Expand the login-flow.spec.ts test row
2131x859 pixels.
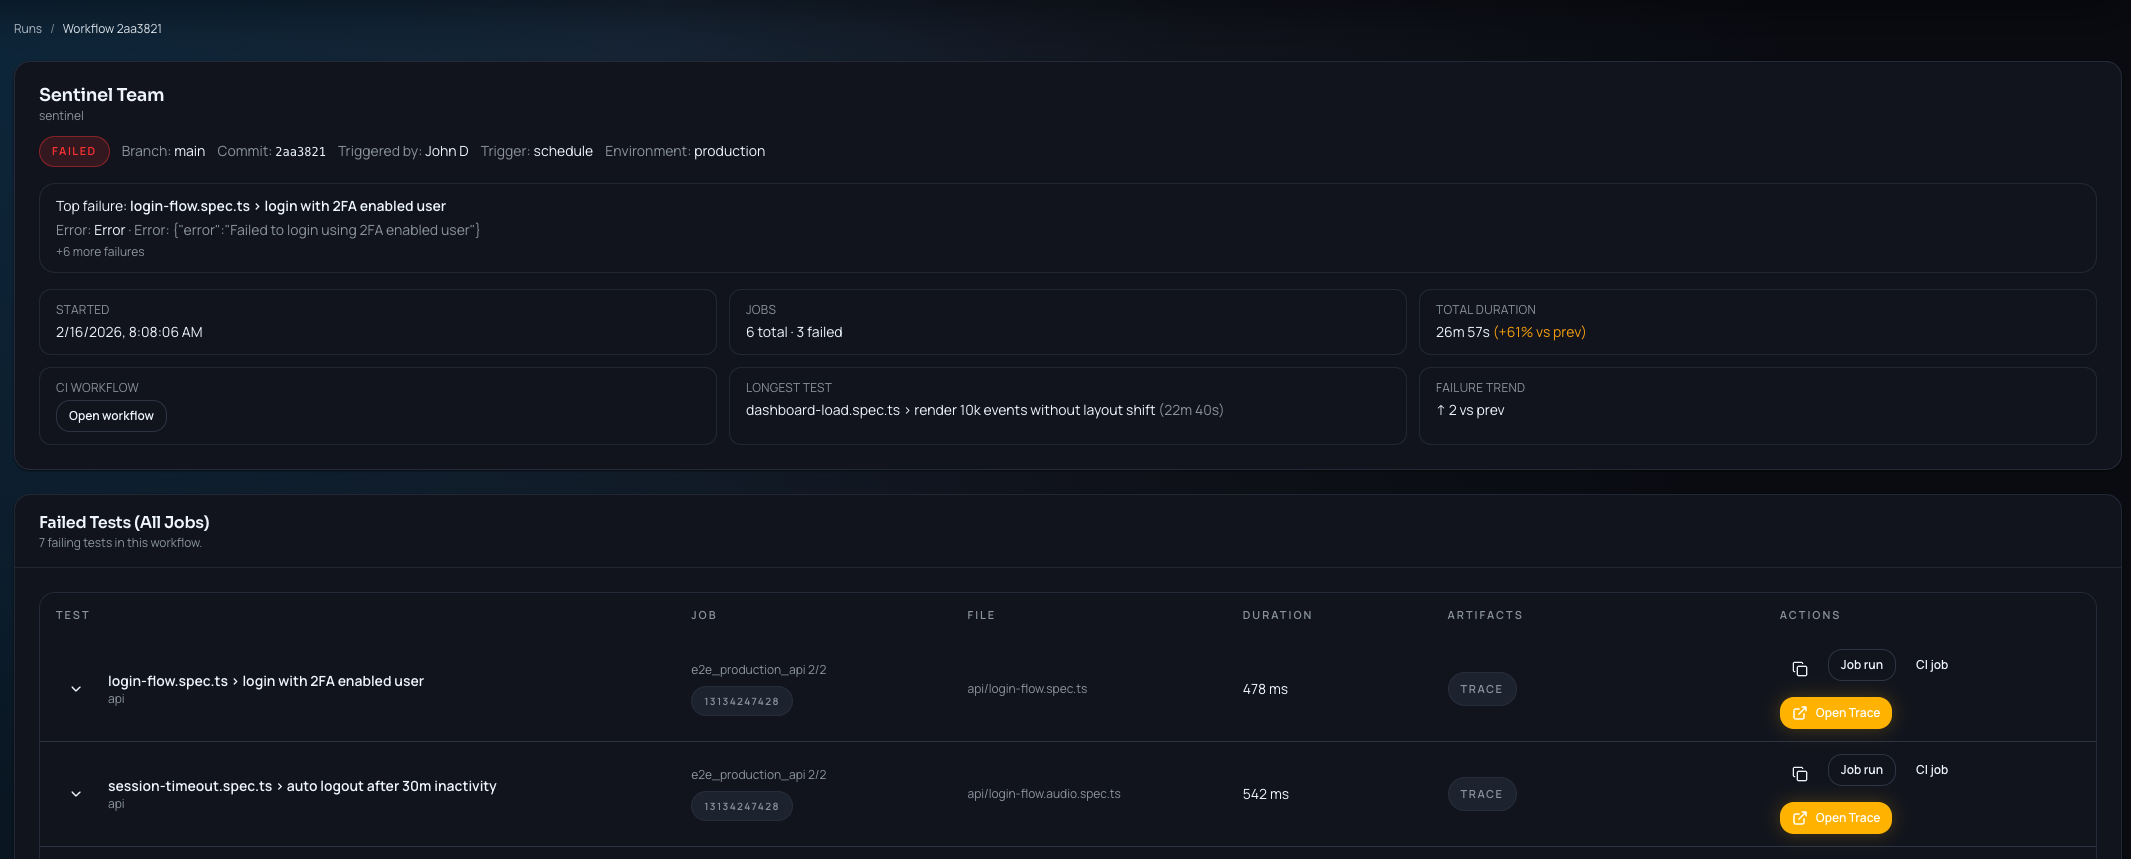pos(76,689)
